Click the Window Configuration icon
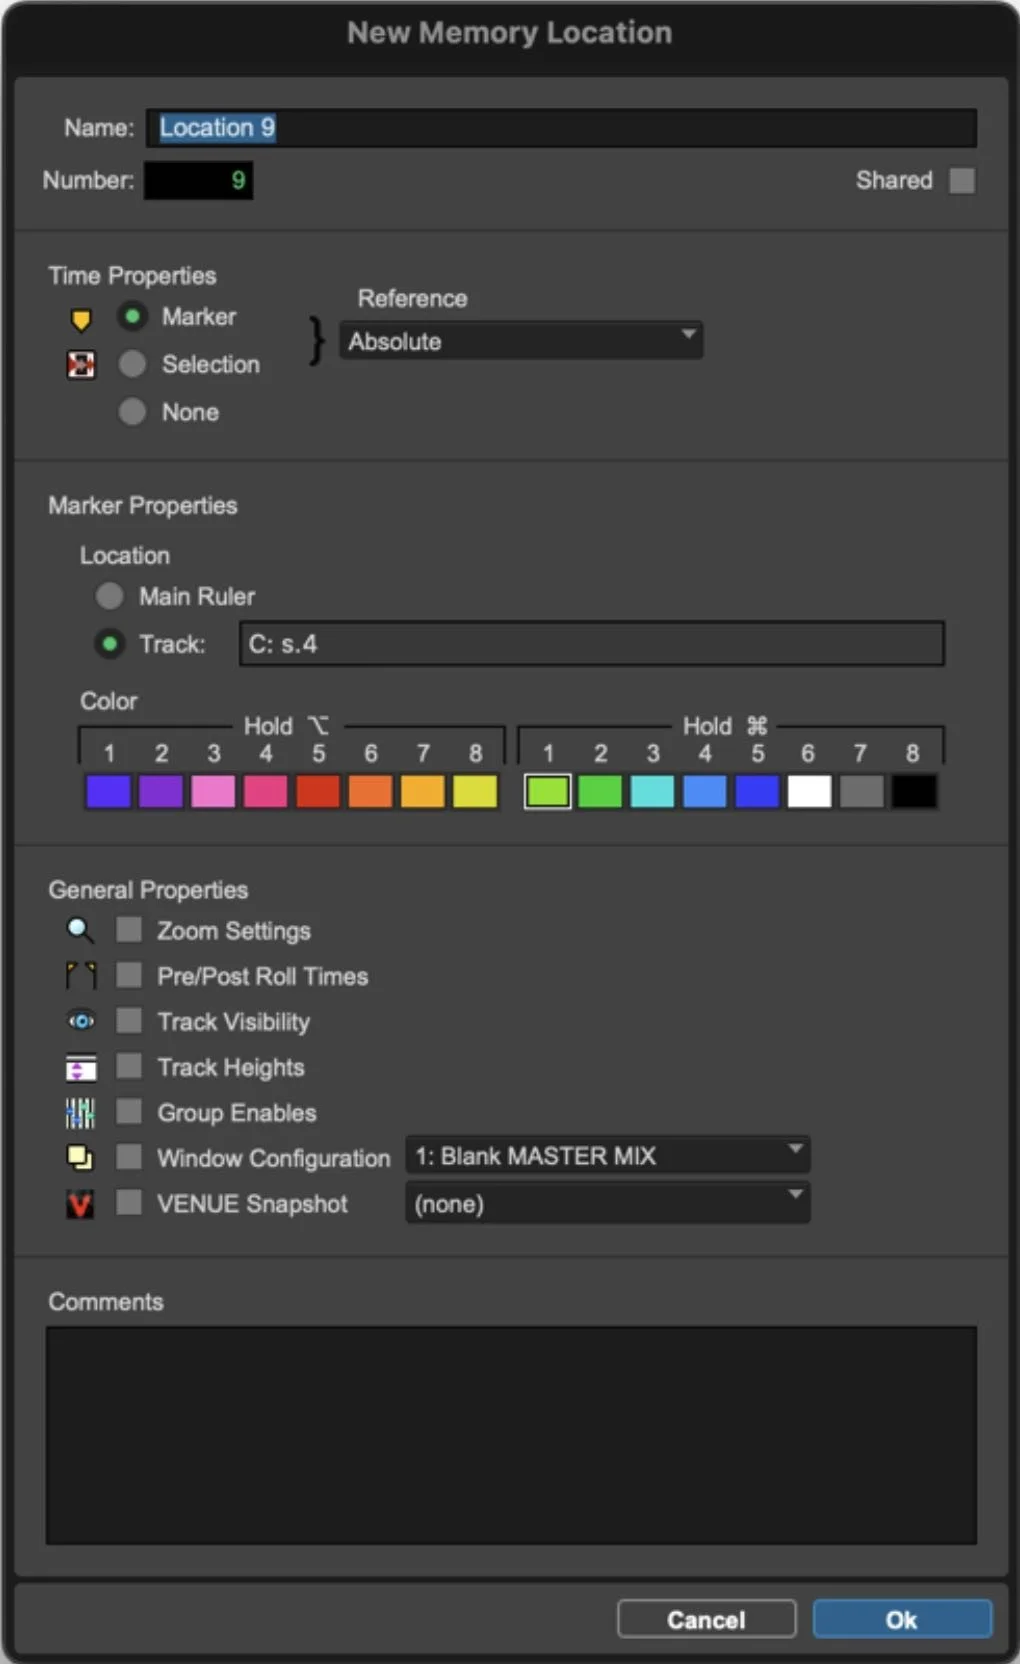The height and width of the screenshot is (1664, 1020). point(80,1158)
